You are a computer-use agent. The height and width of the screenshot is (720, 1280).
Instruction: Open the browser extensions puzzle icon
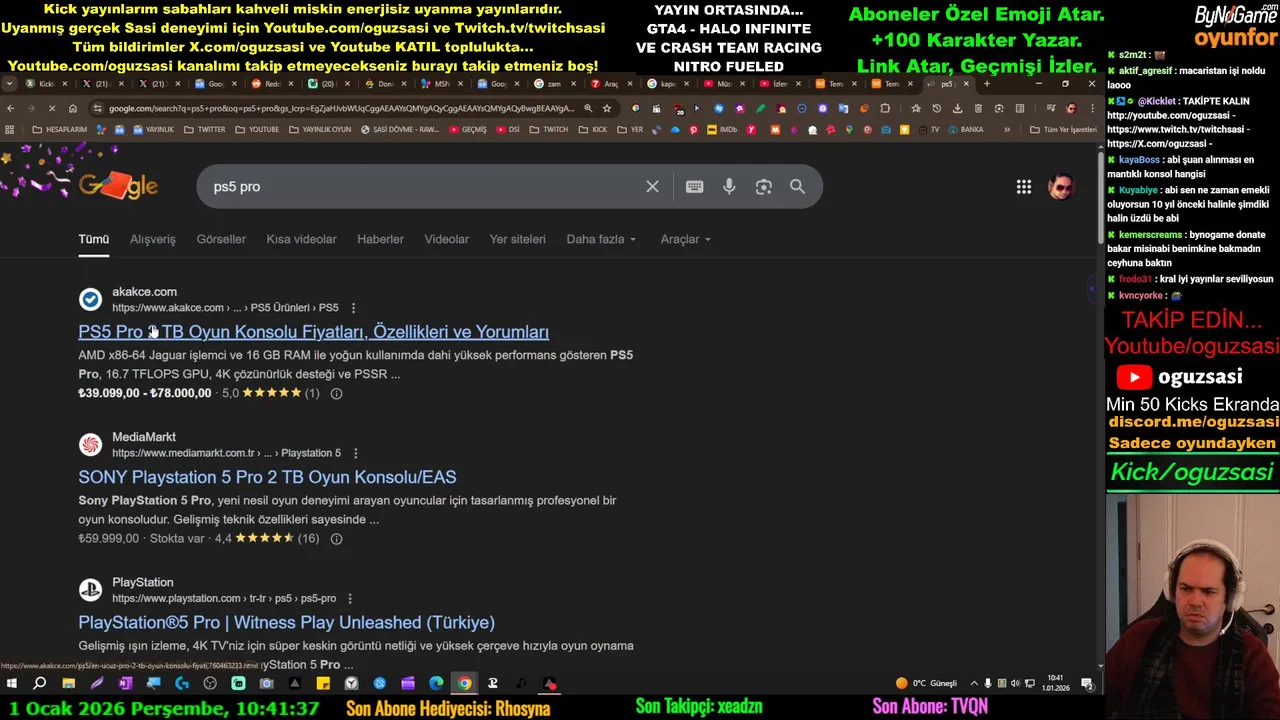885,108
